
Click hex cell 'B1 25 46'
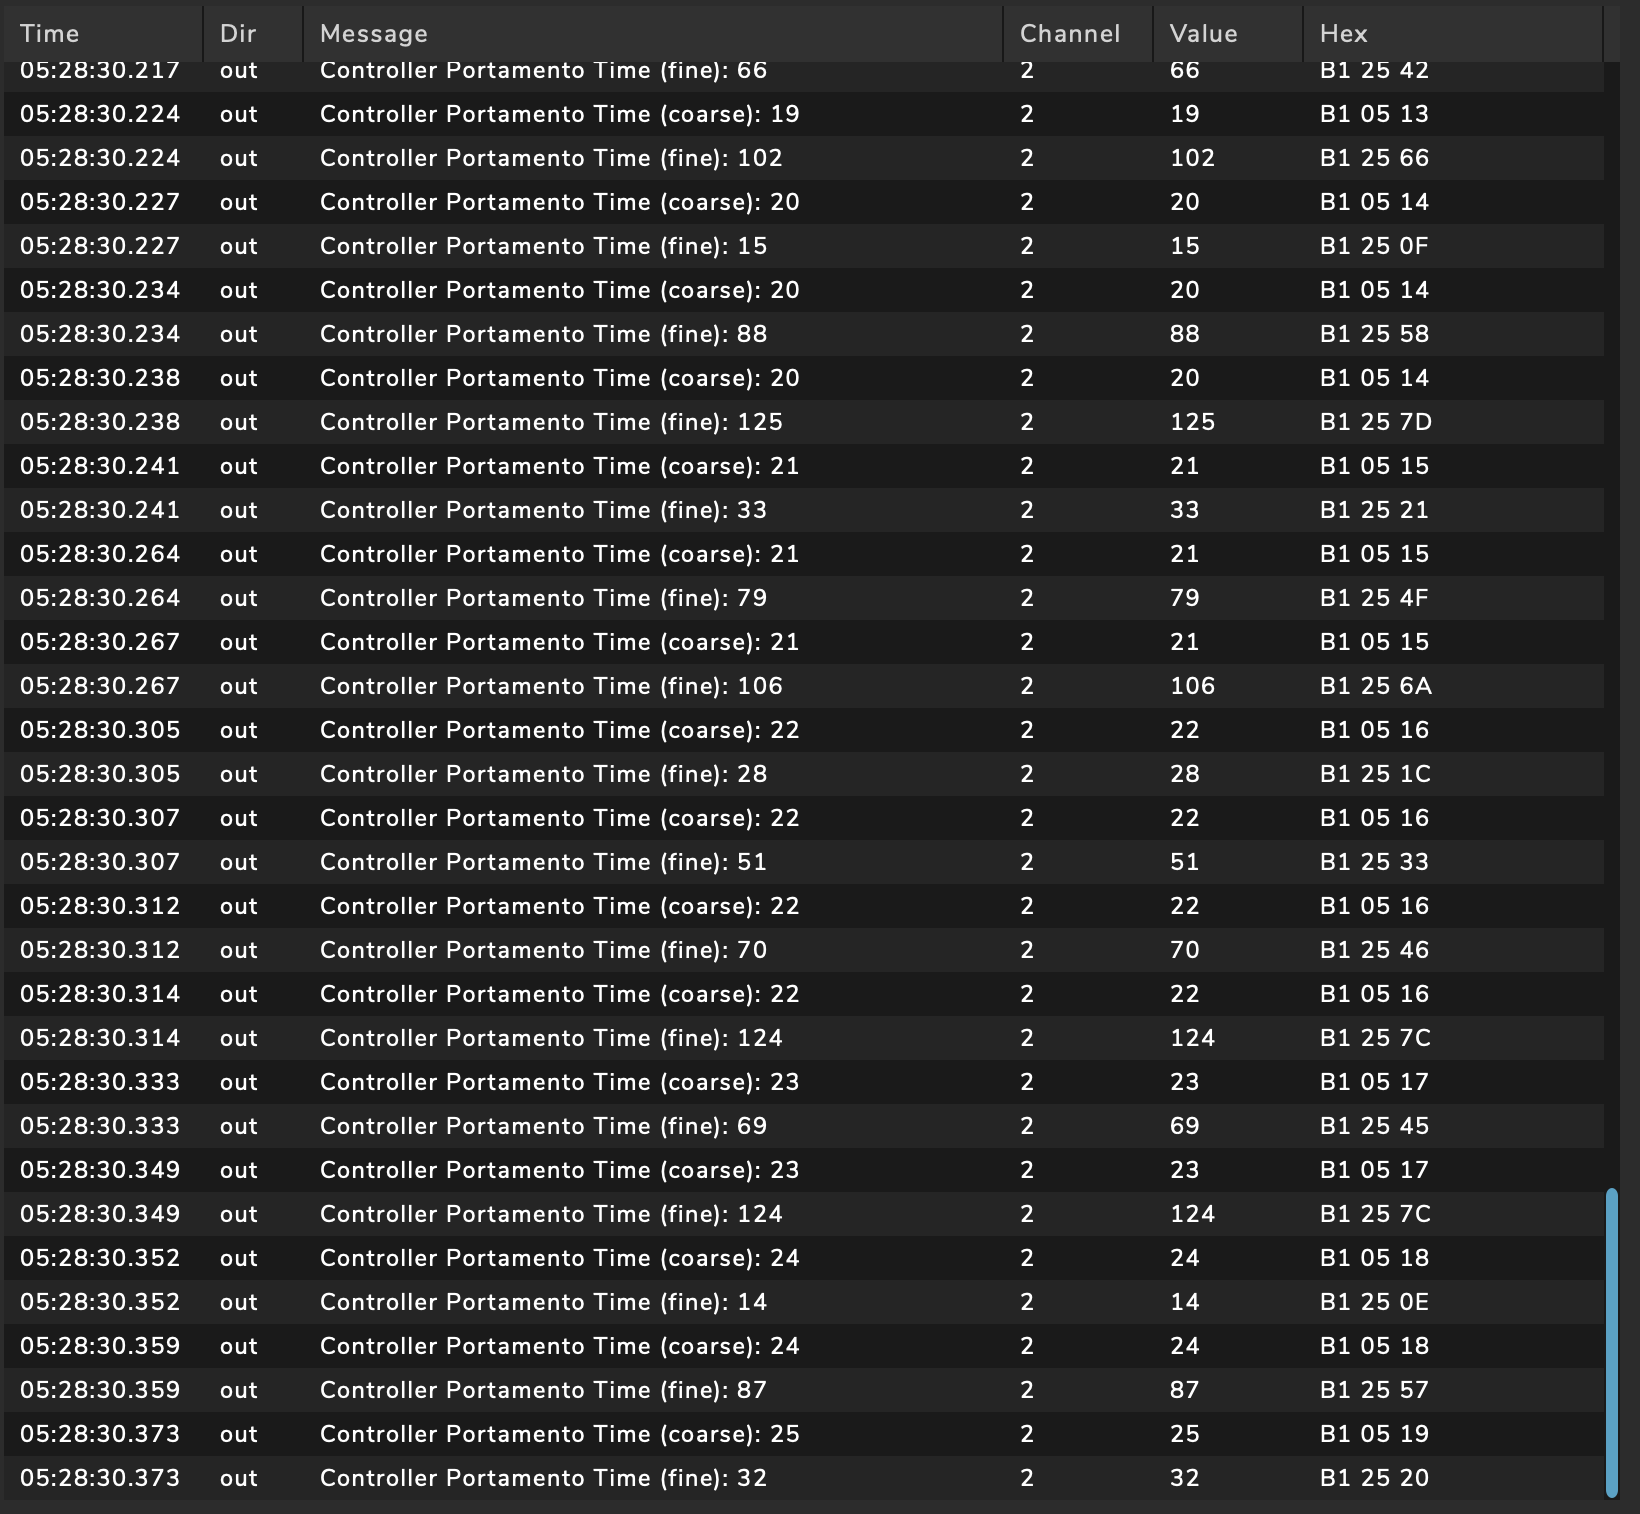coord(1374,950)
